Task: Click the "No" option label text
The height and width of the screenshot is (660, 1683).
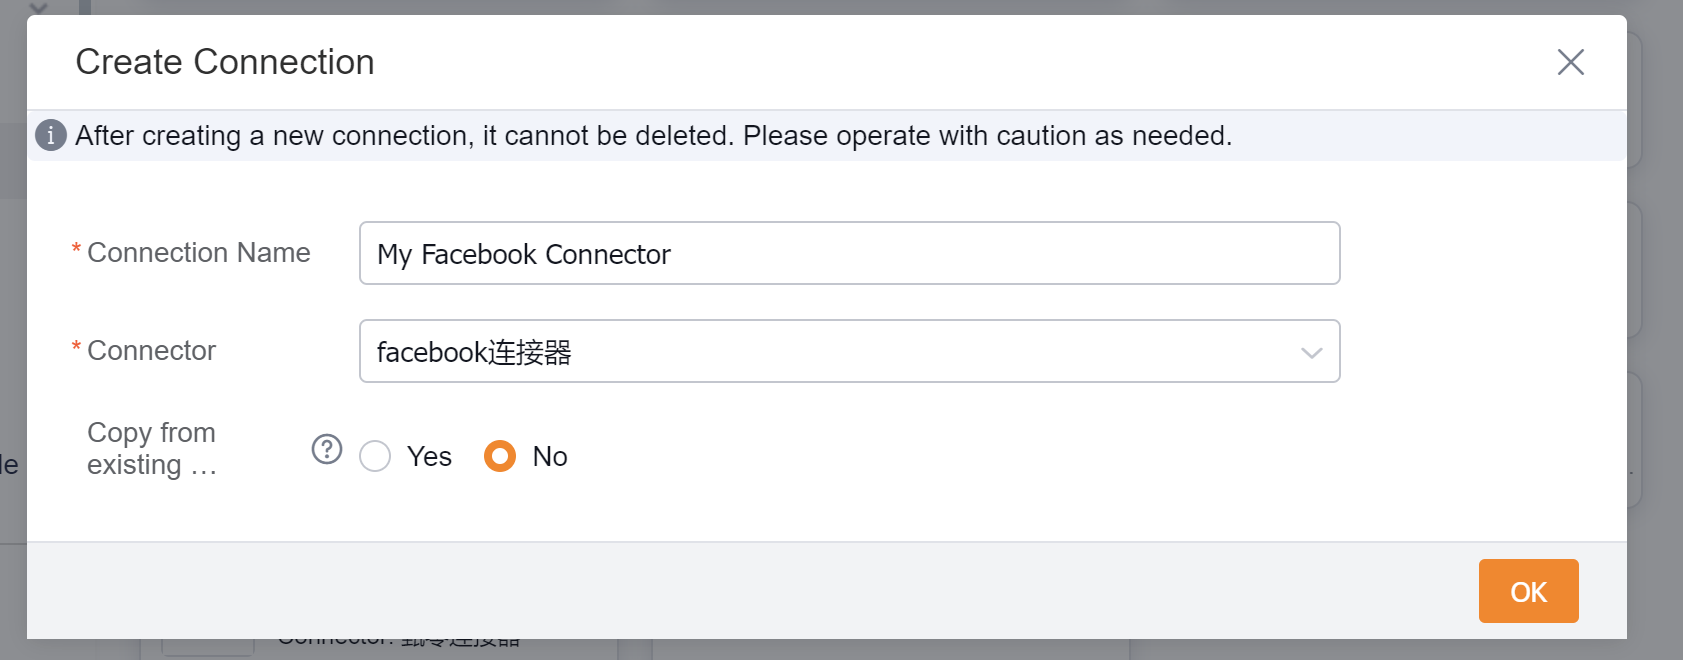Action: tap(550, 457)
